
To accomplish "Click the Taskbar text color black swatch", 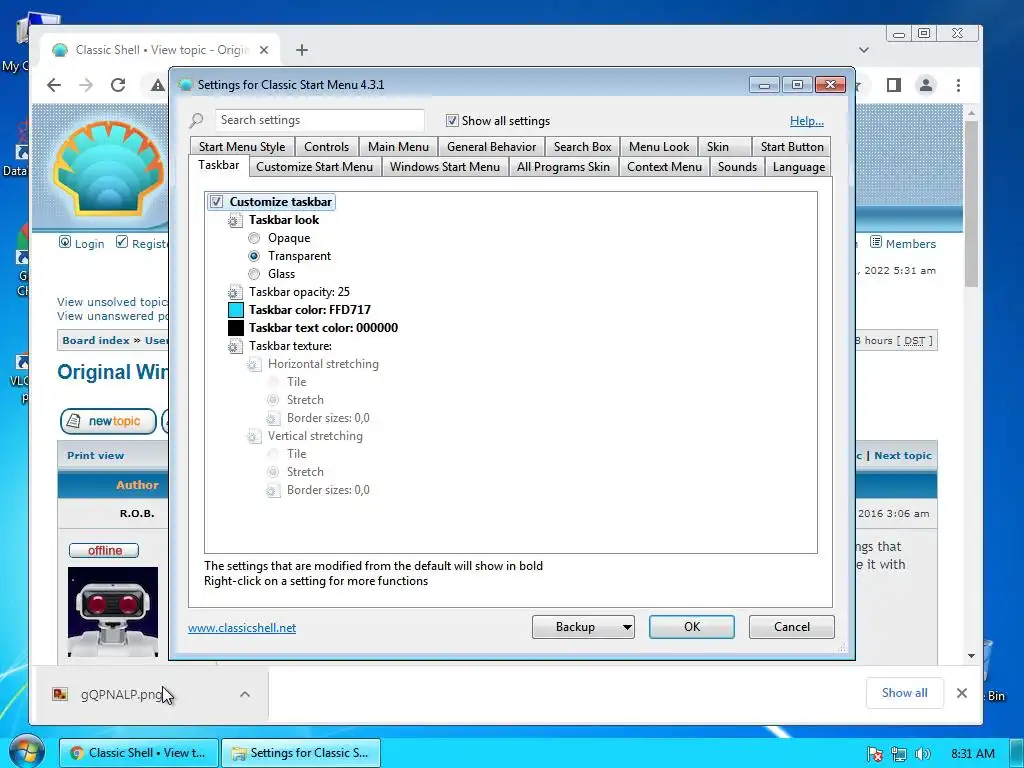I will (236, 328).
